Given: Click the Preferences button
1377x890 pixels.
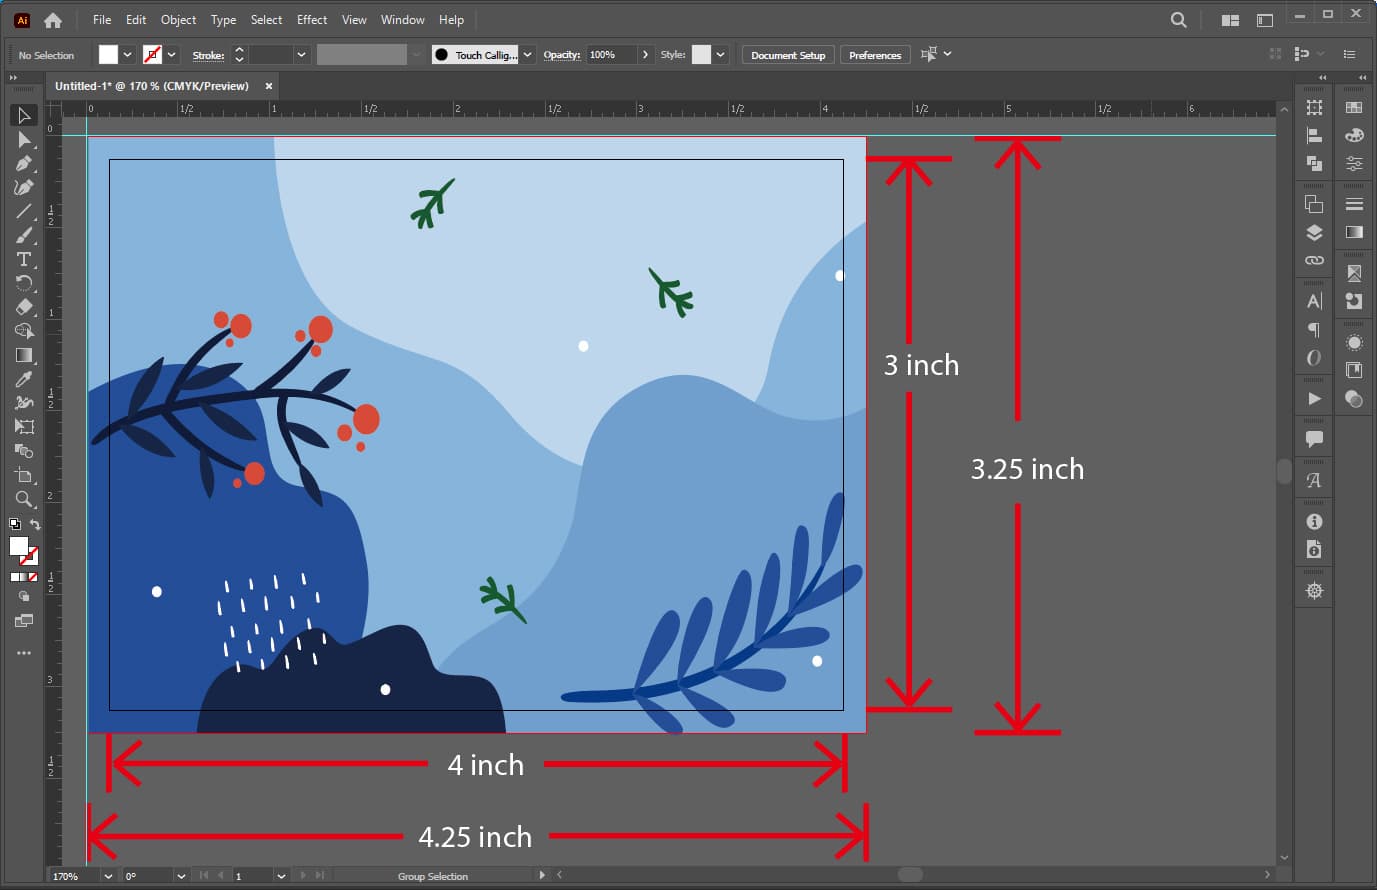Looking at the screenshot, I should pos(875,55).
